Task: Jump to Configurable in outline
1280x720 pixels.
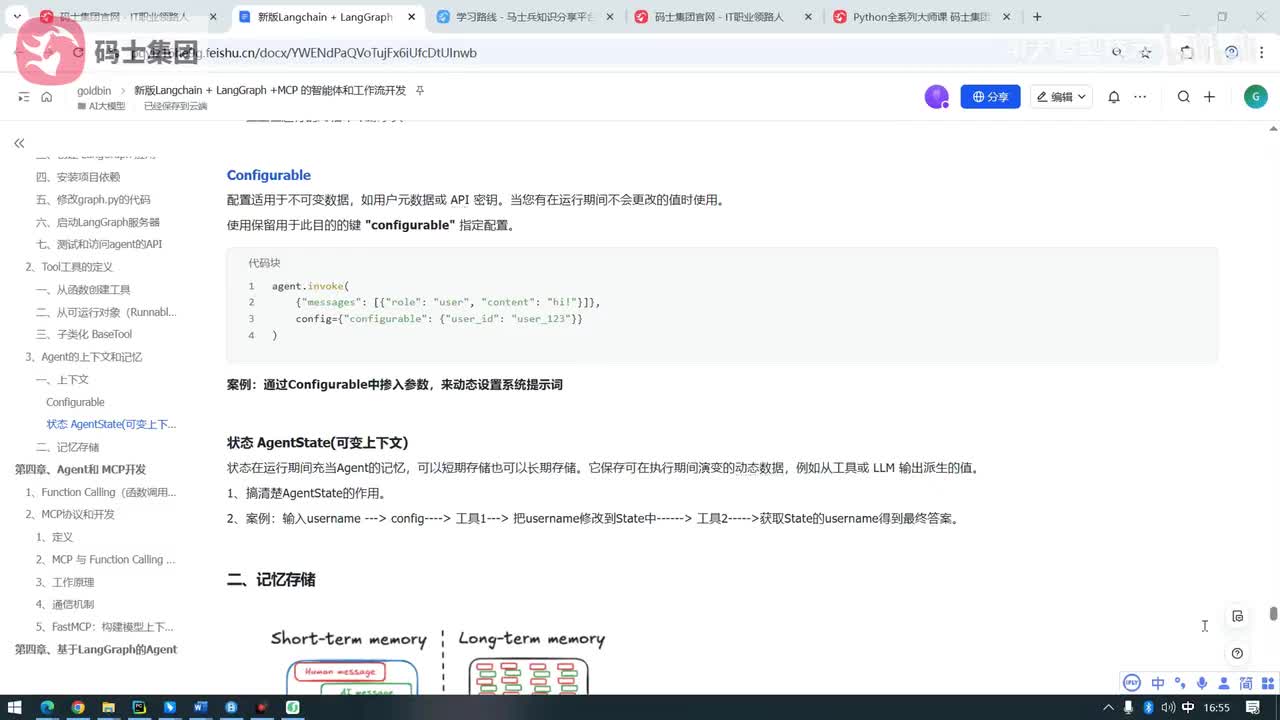Action: (75, 402)
